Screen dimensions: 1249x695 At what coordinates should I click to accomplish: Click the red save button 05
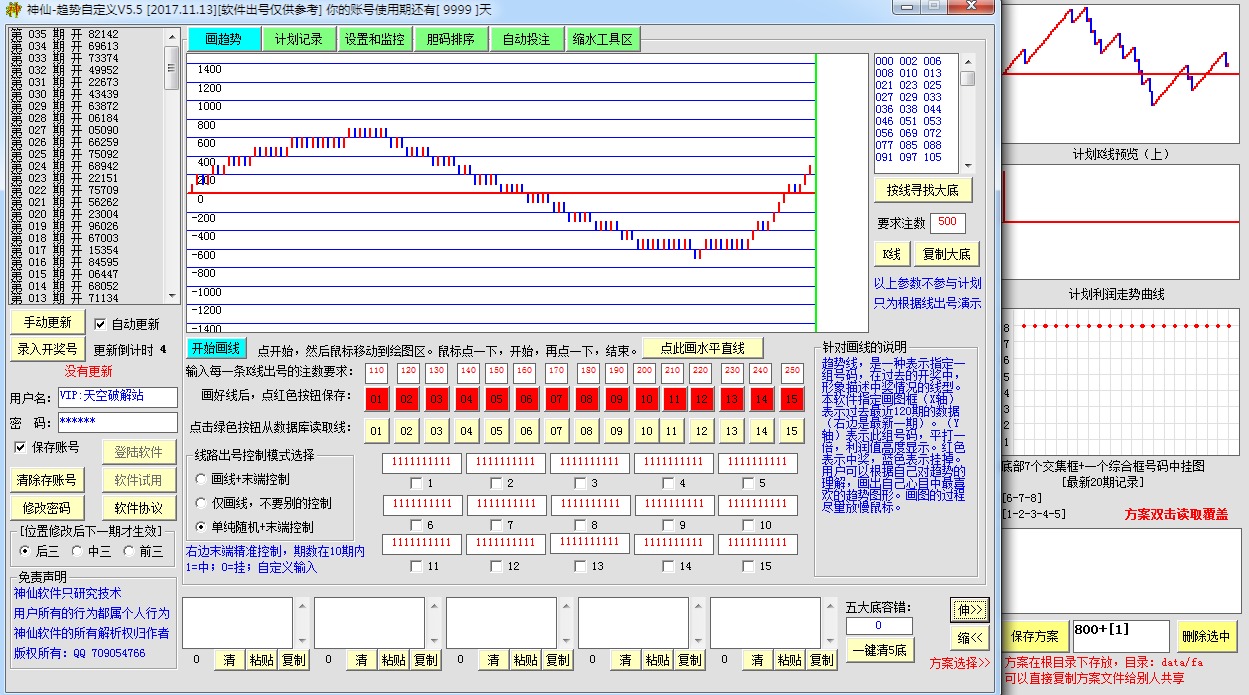496,400
